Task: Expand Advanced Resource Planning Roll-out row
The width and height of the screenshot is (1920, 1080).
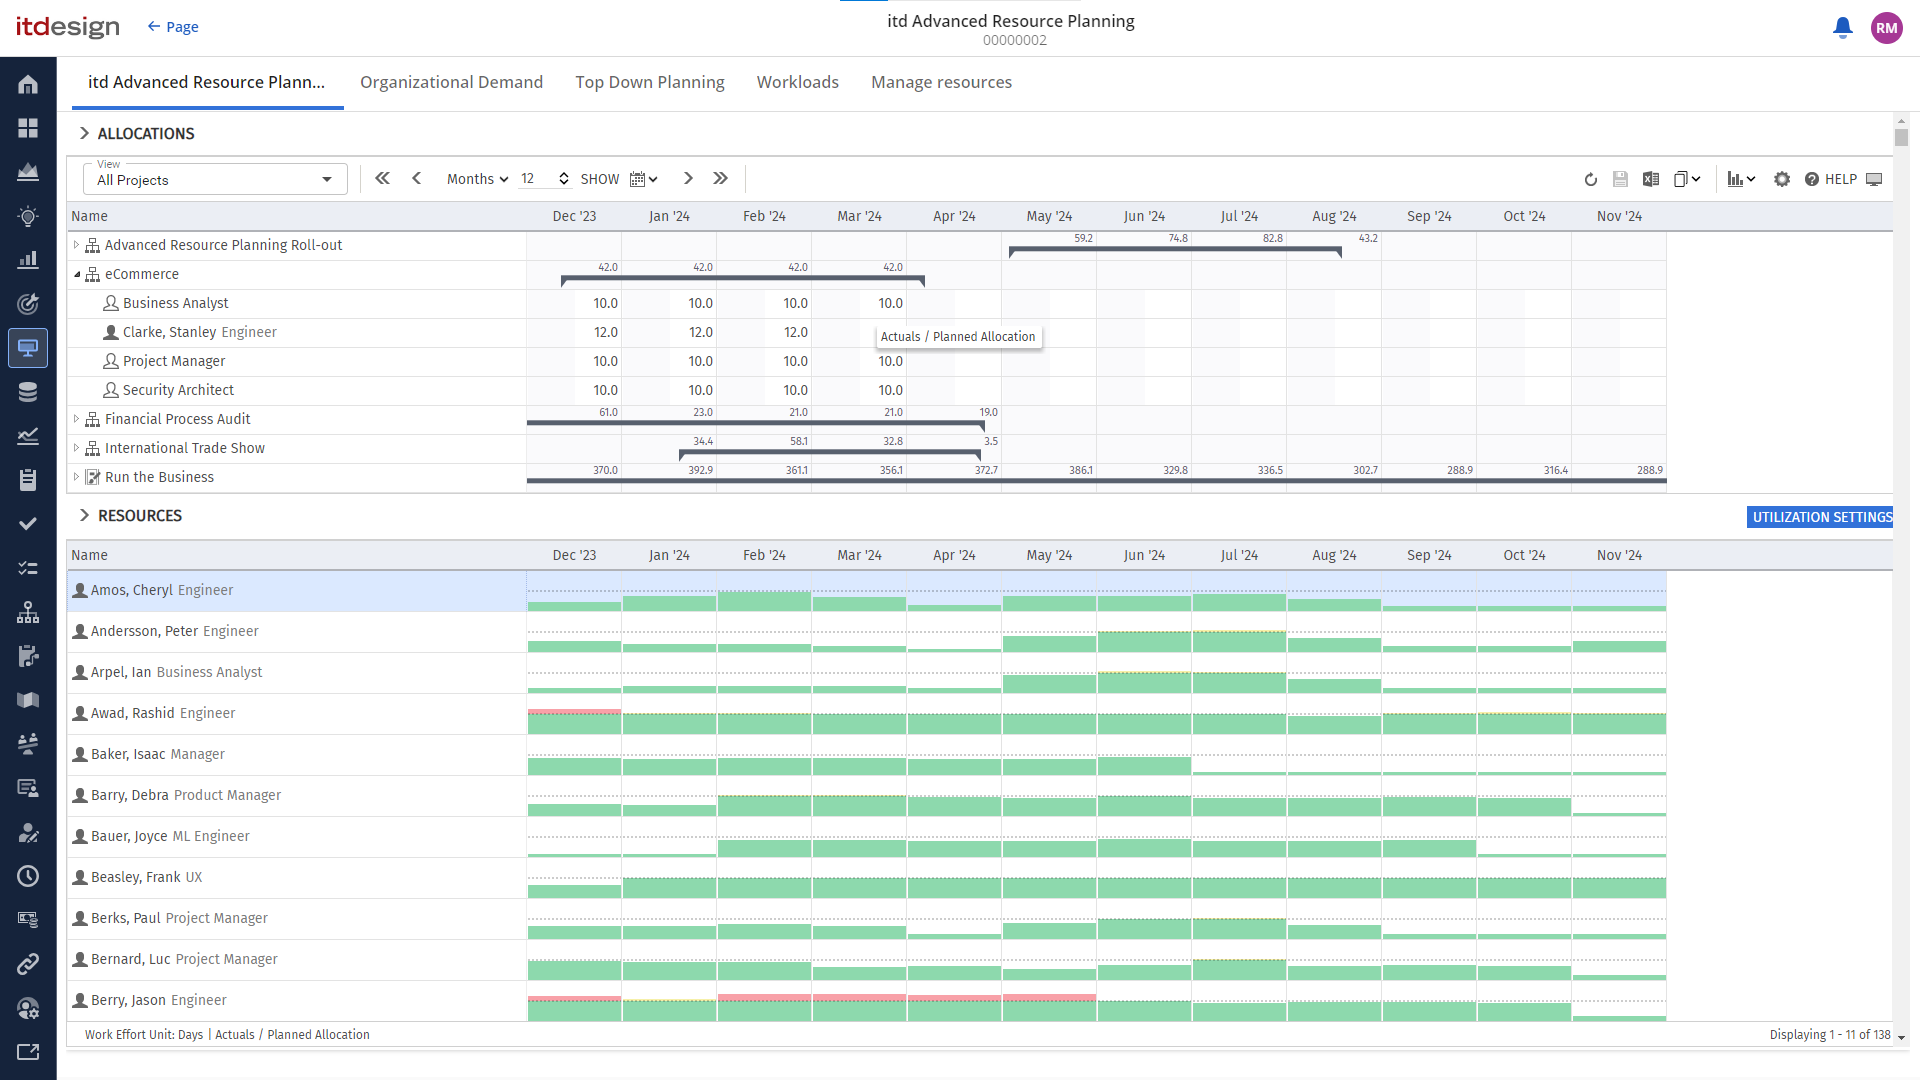Action: [76, 245]
